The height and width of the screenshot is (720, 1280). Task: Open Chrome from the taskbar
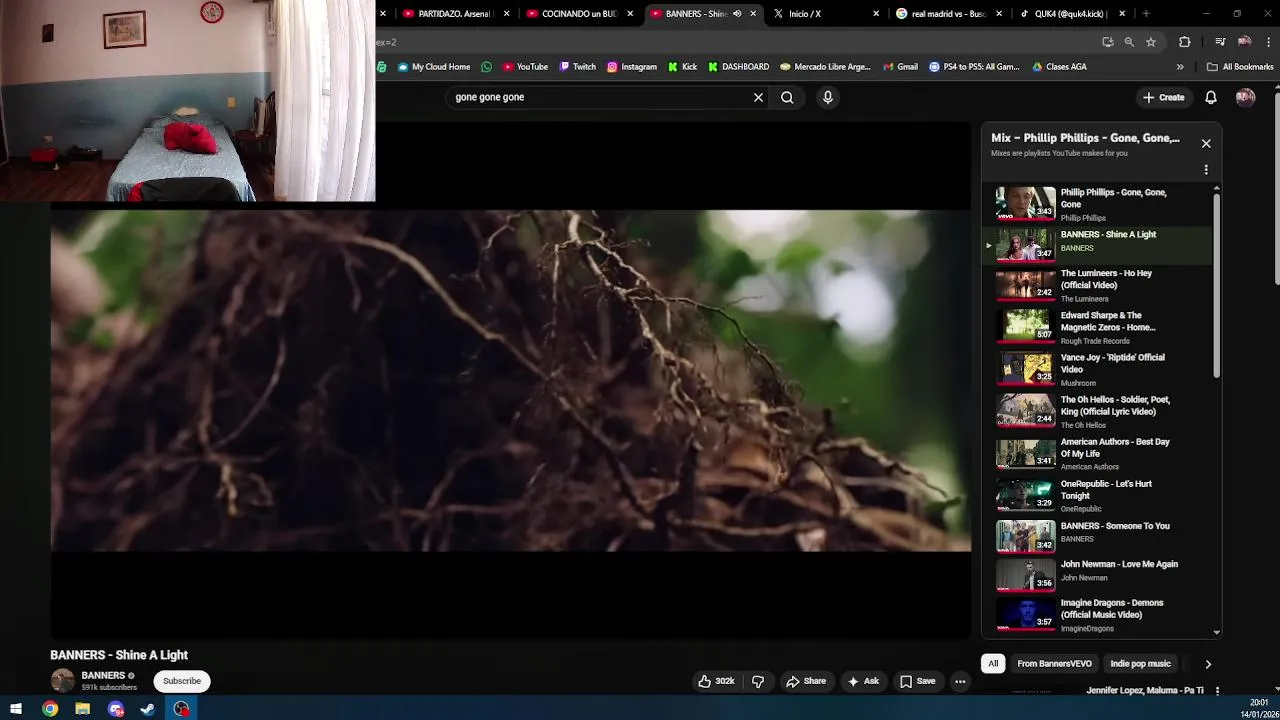50,709
